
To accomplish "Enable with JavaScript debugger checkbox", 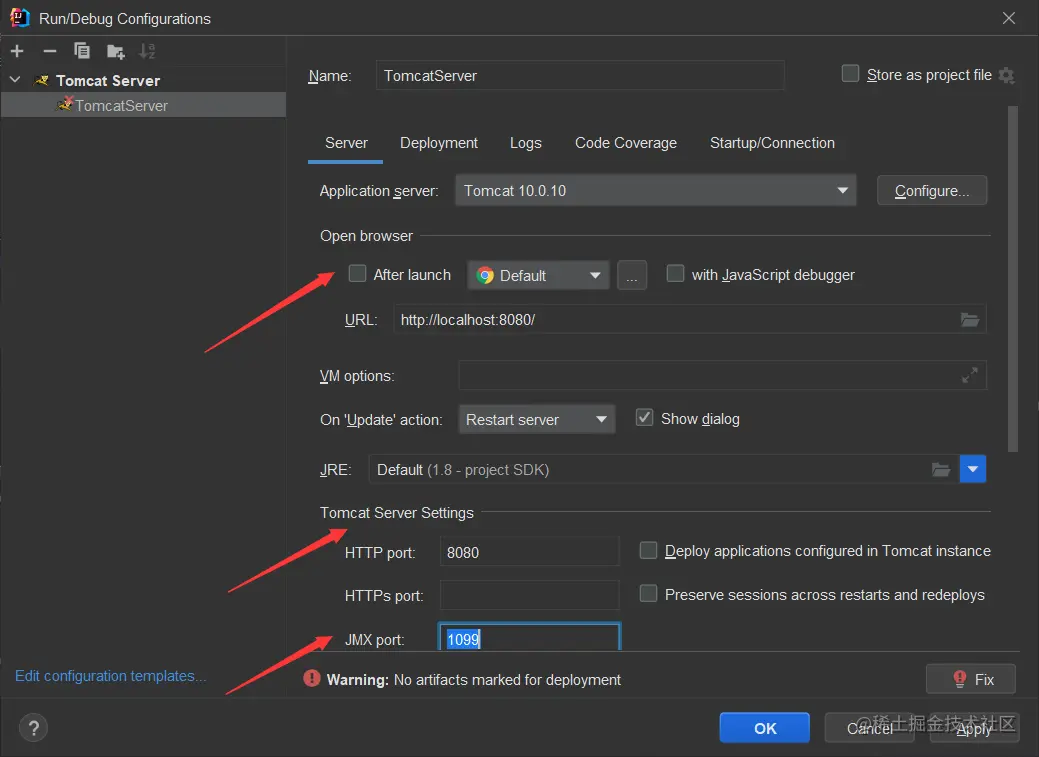I will [x=675, y=273].
